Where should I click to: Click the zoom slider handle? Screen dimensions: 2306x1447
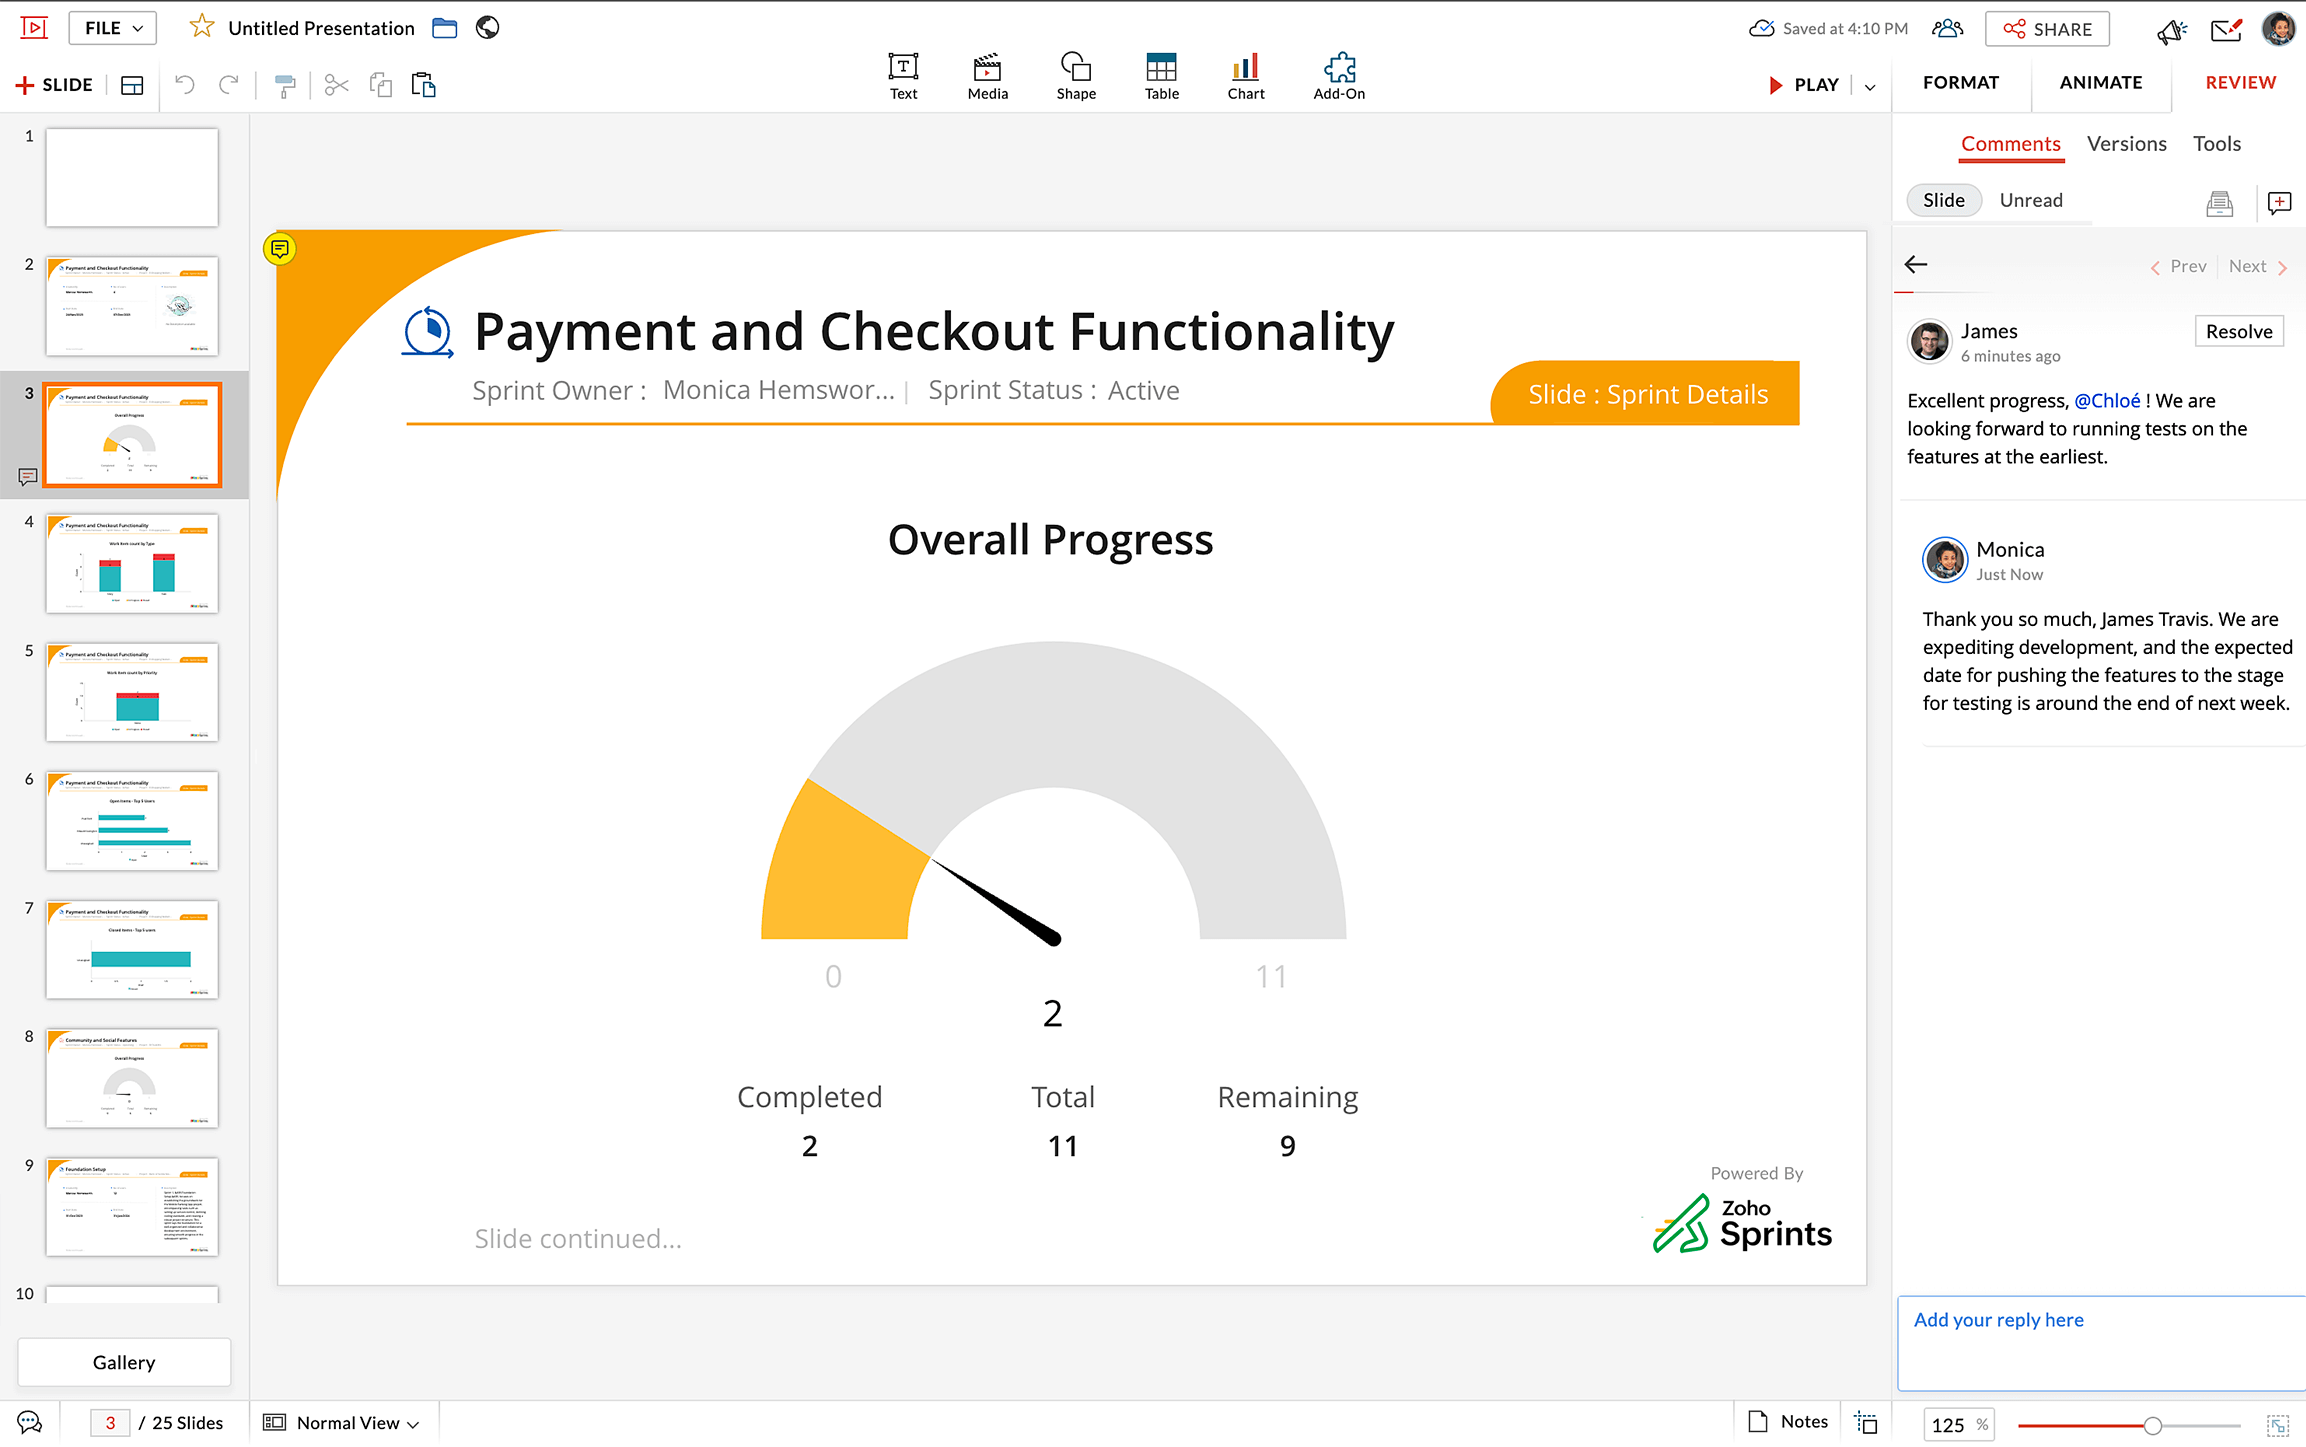pos(2152,1425)
